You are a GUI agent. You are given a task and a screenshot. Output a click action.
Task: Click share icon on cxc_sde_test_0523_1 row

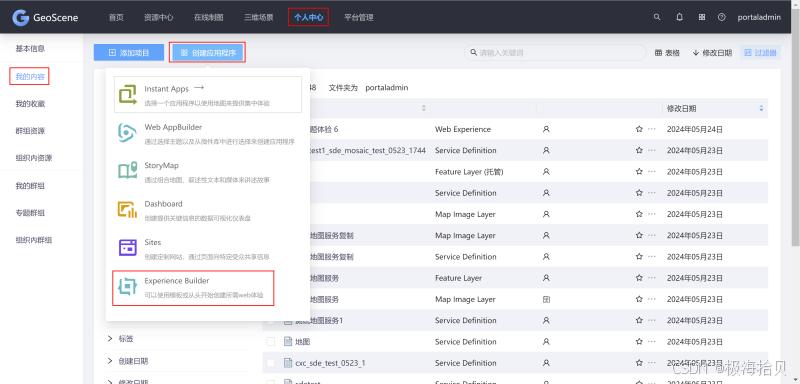(x=546, y=363)
